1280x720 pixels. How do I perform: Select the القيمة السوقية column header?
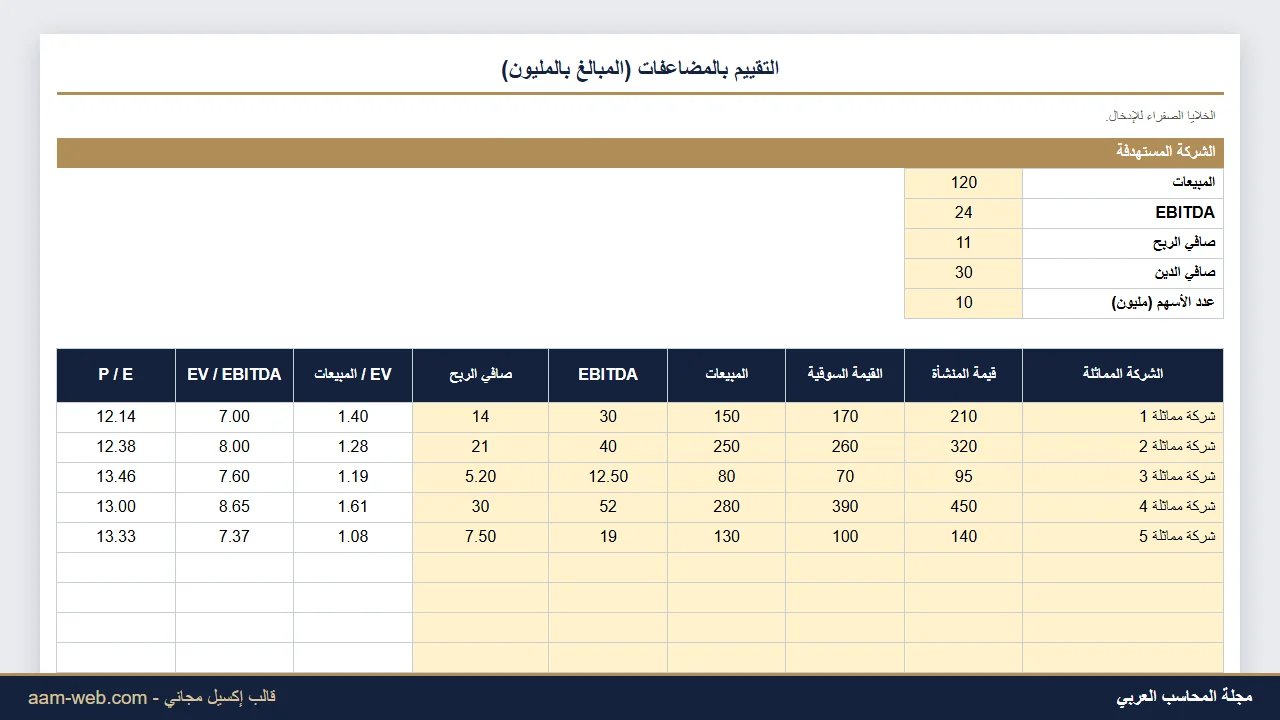[845, 375]
